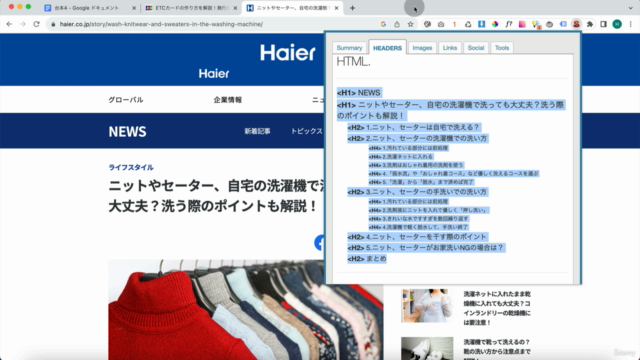
Task: Open the 企業情報 menu item
Action: click(x=228, y=100)
